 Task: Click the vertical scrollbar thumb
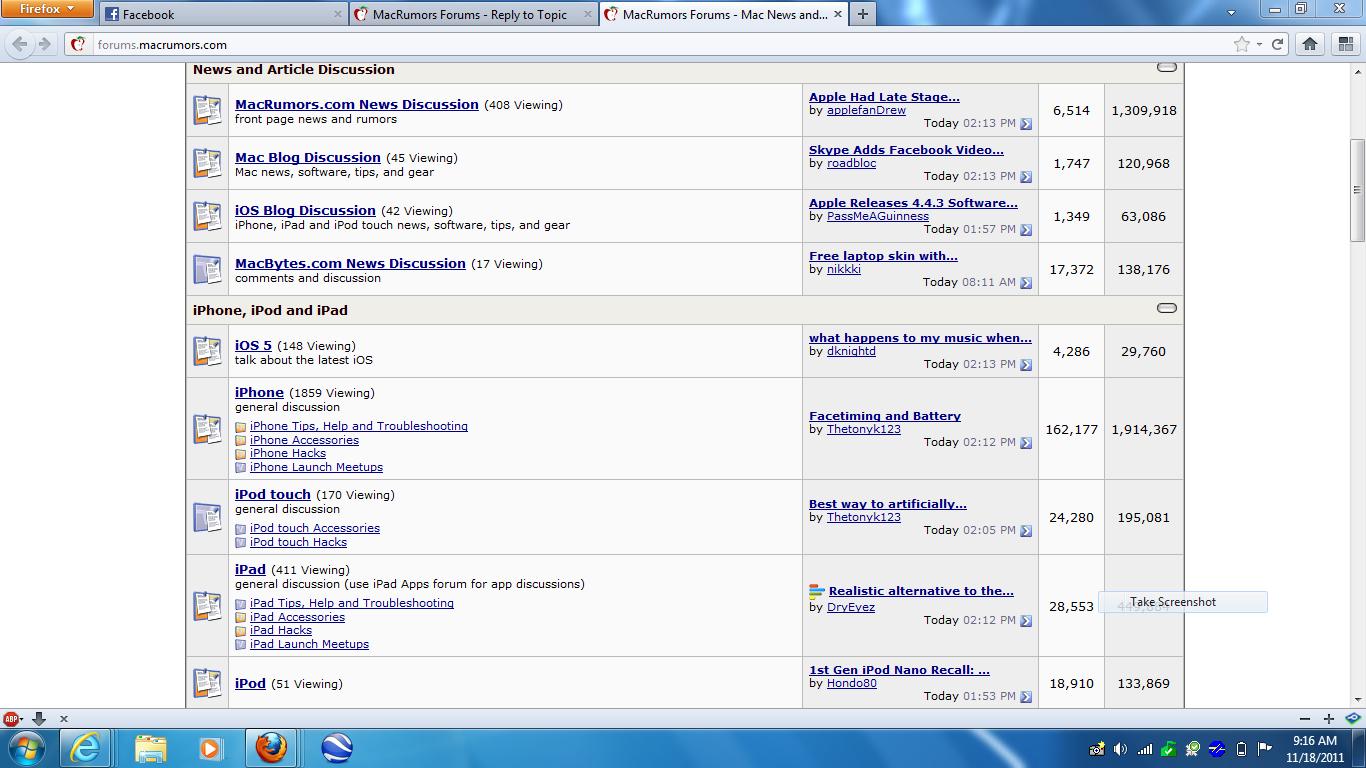tap(1357, 190)
